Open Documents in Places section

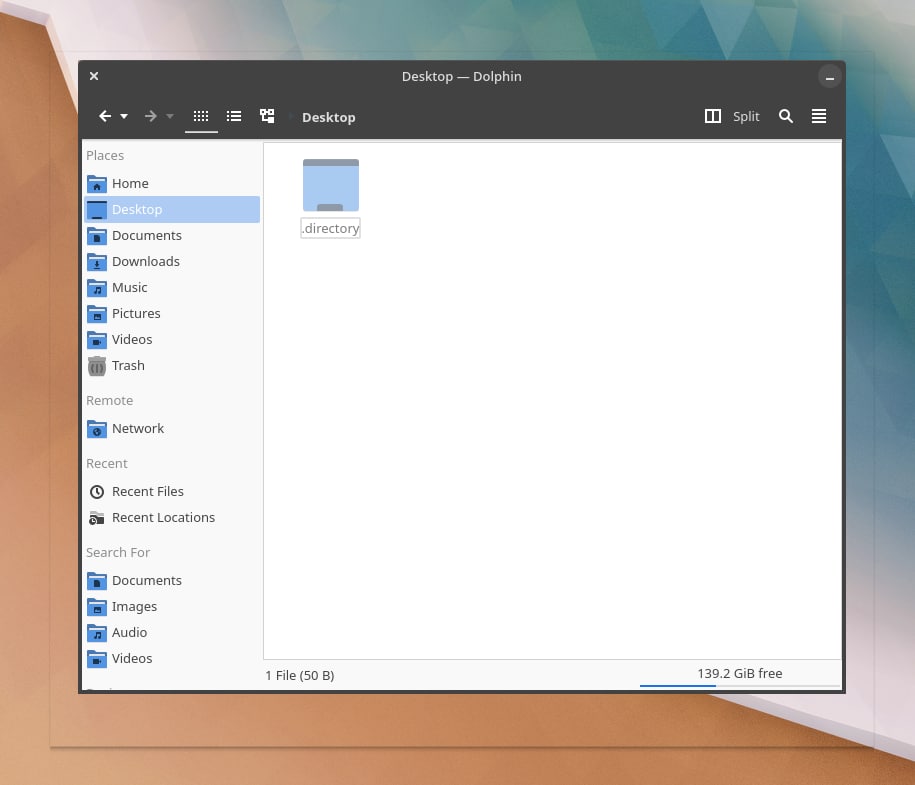pyautogui.click(x=172, y=235)
